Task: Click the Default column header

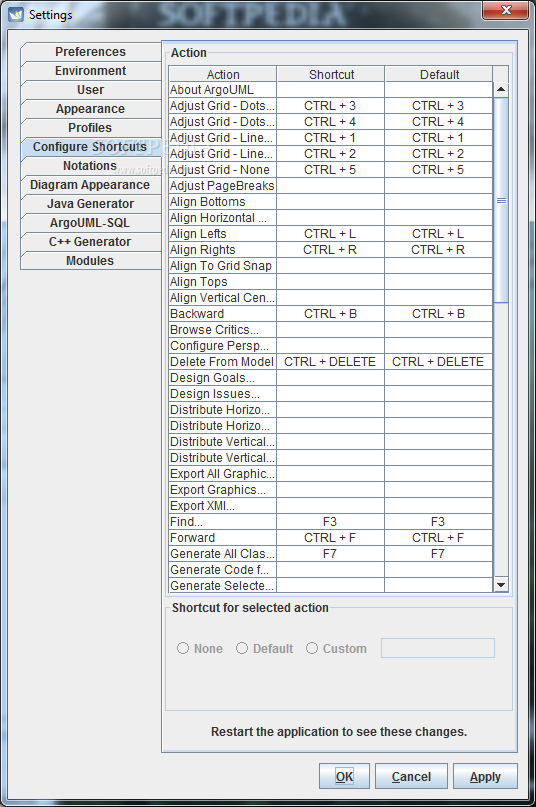Action: tap(439, 74)
